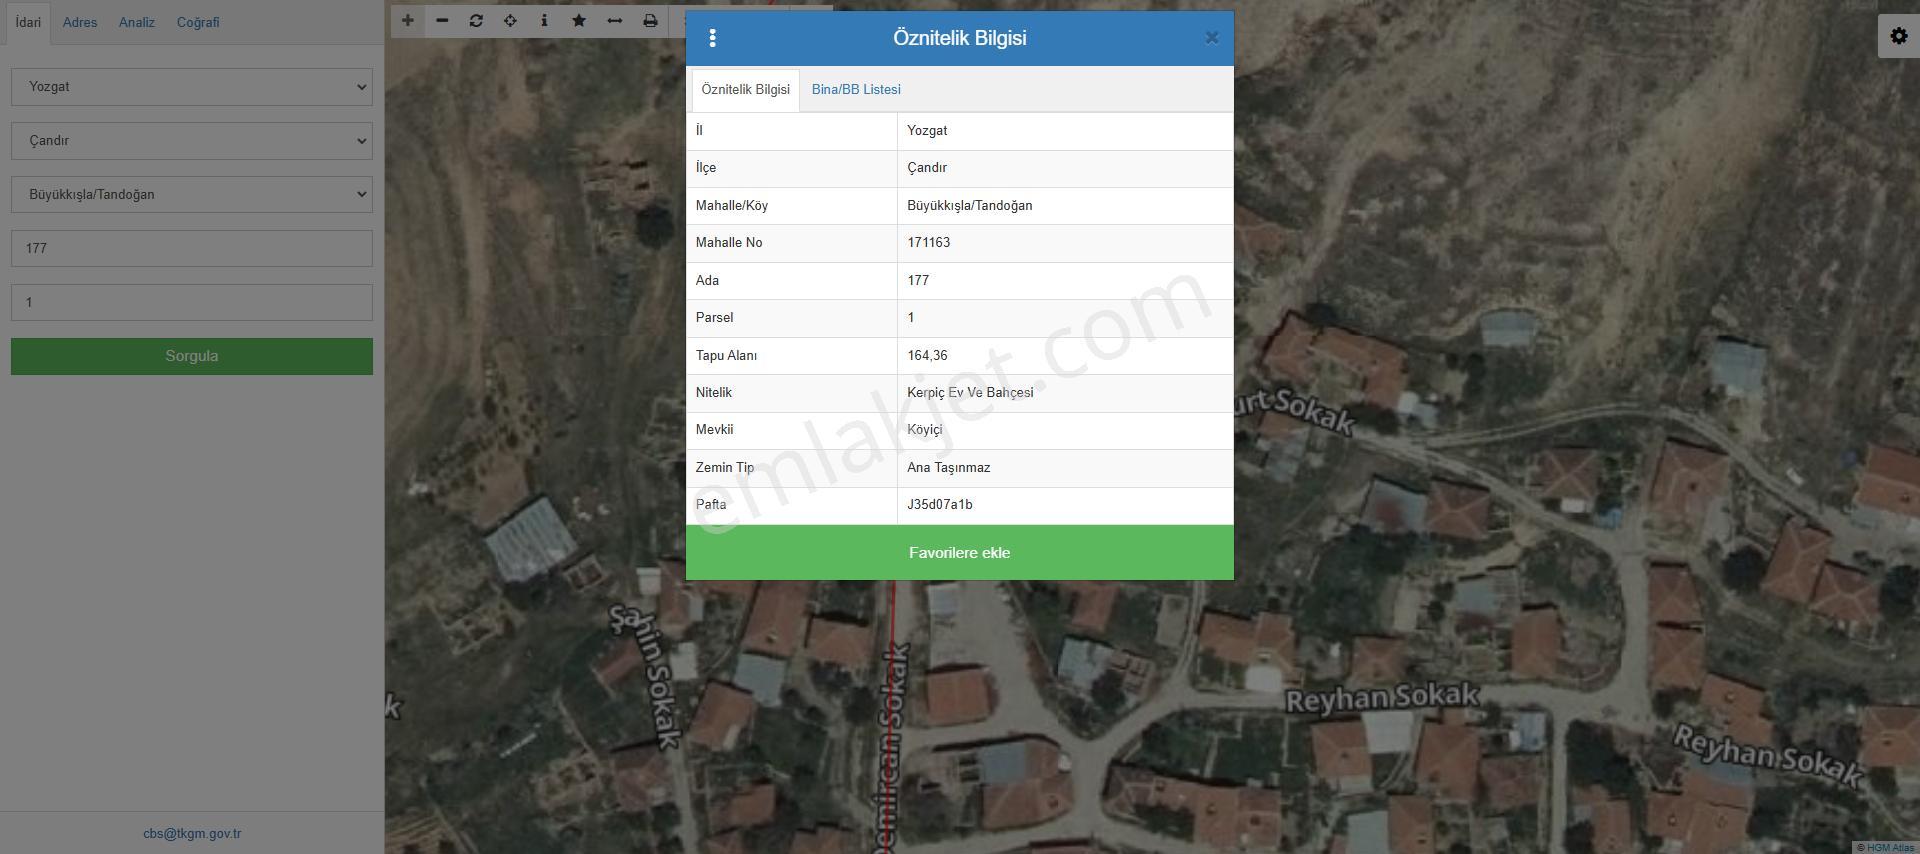Click the Mahalle No row label

point(729,243)
